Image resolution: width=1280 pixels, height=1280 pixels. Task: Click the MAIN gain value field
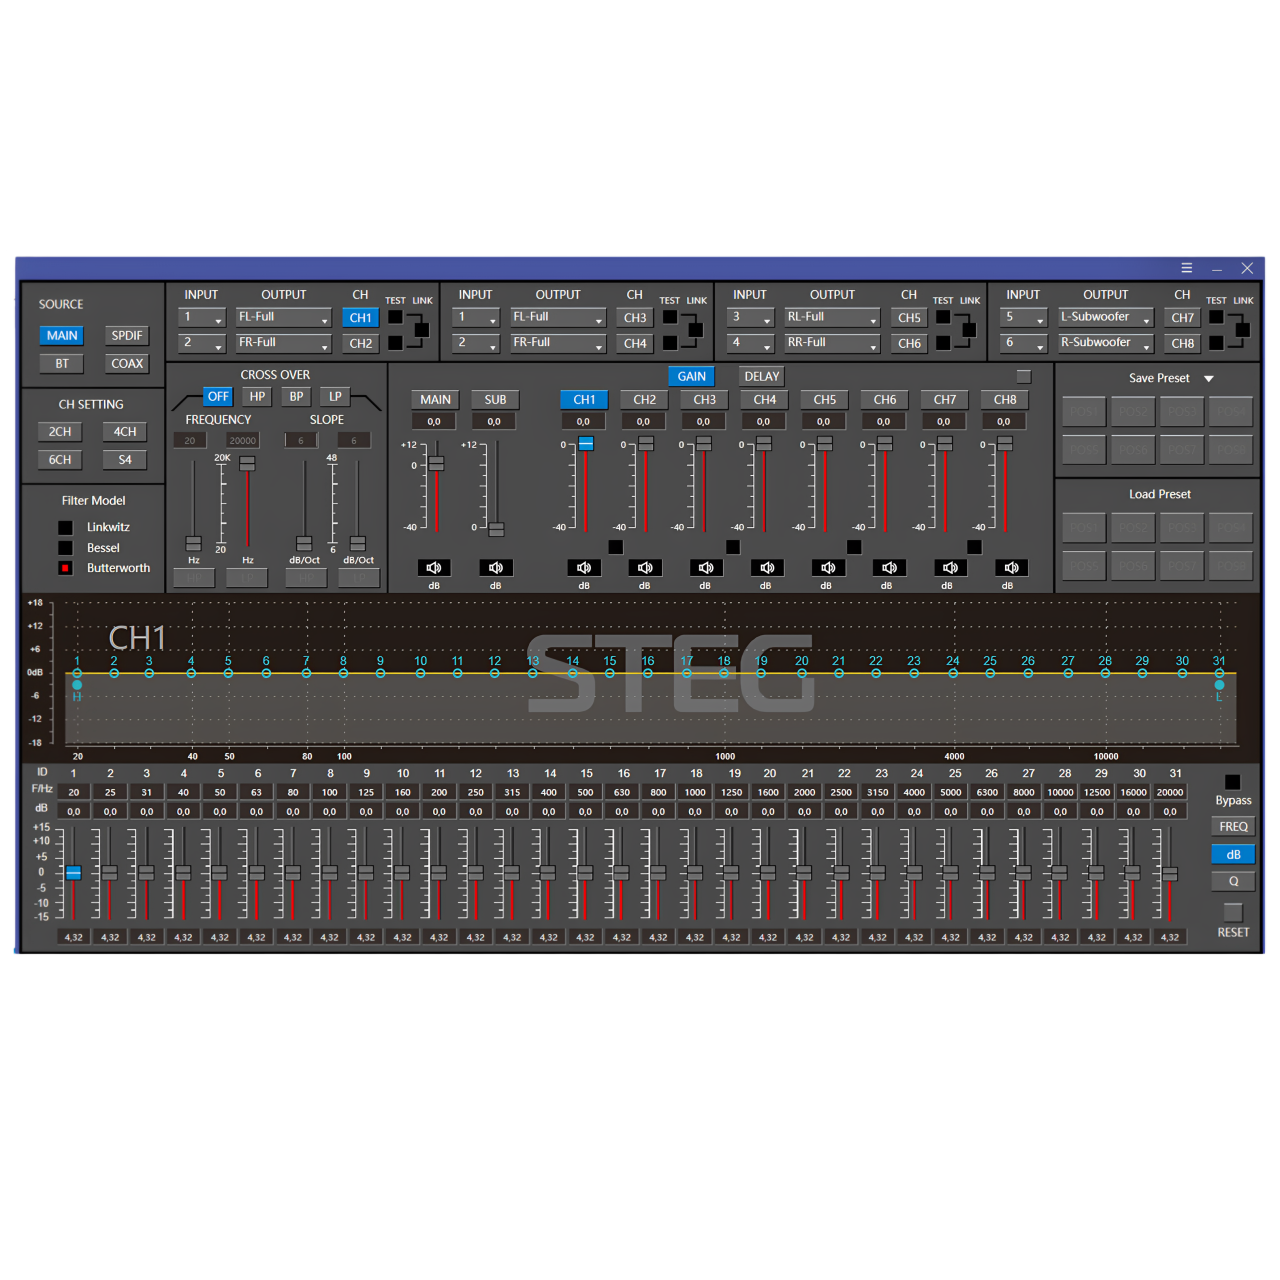click(434, 422)
